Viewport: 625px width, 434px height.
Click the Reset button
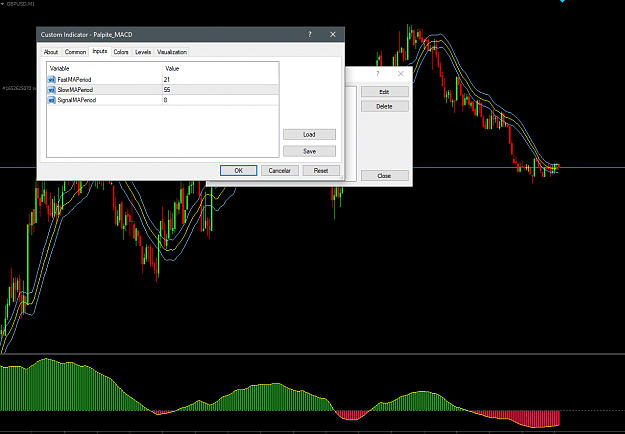click(321, 171)
